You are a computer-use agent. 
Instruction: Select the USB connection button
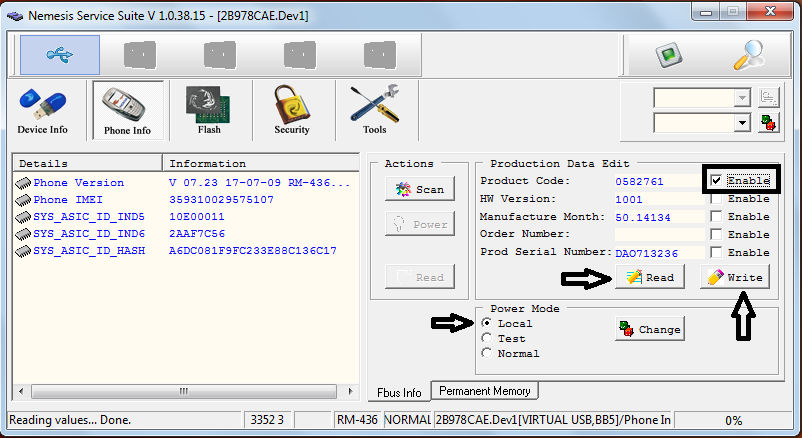pyautogui.click(x=60, y=55)
